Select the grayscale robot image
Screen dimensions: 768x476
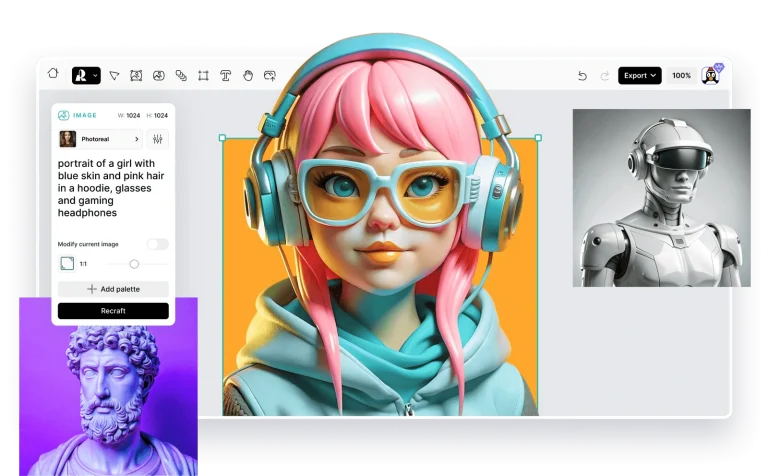pos(662,198)
